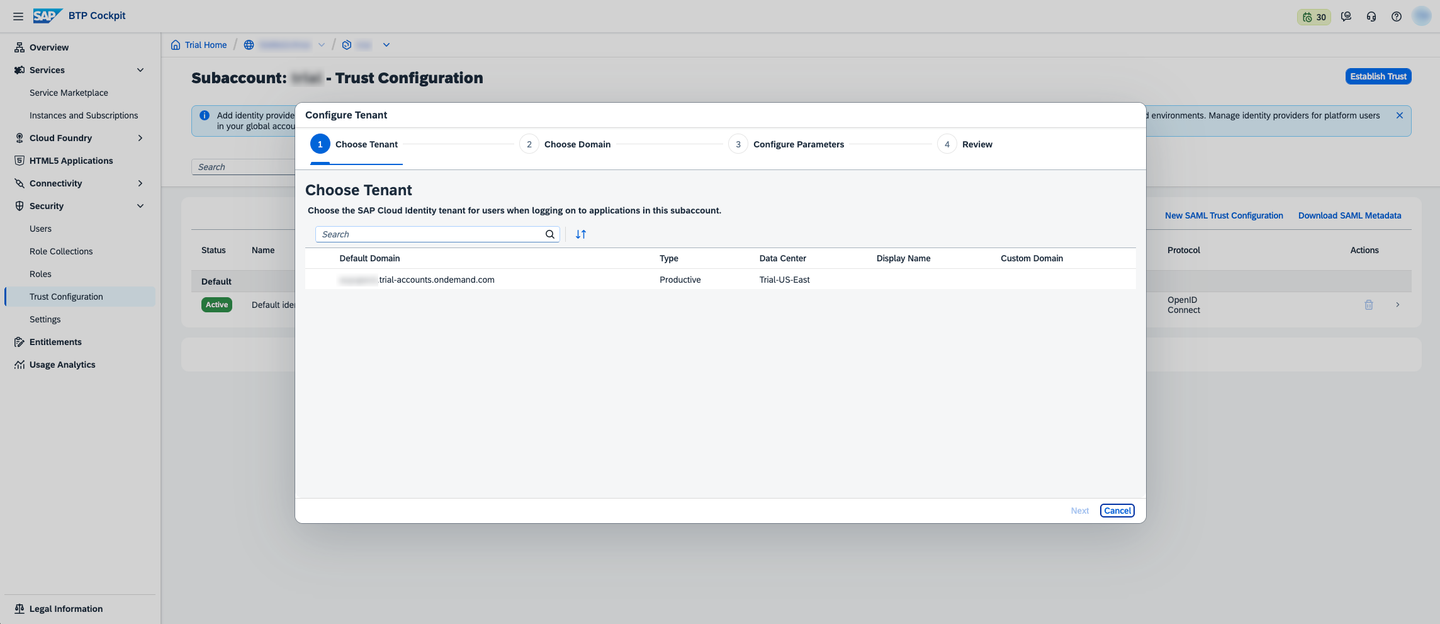Screen dimensions: 1440x624
Task: Expand the Connectivity section chevron
Action: click(140, 183)
